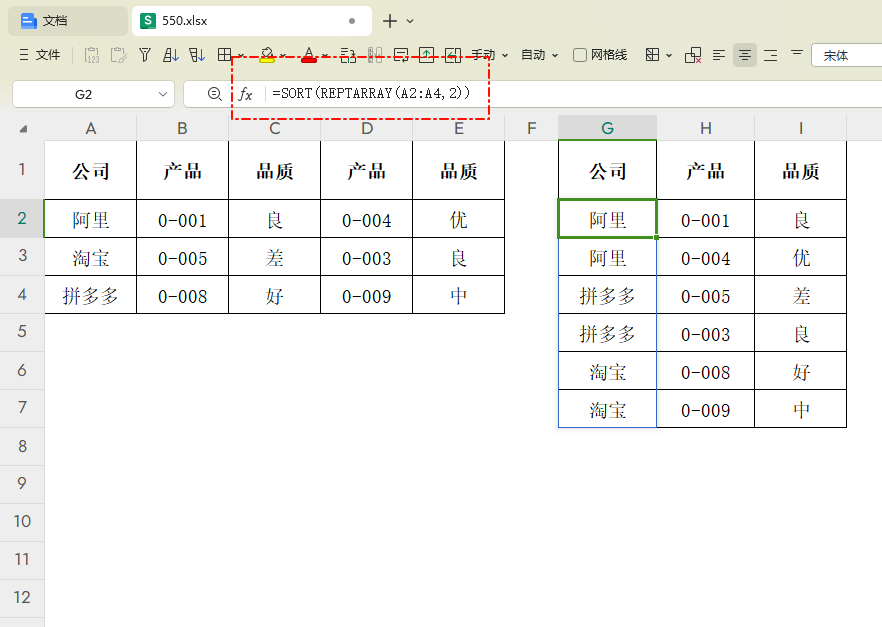Screen dimensions: 882x627
Task: Sort ascending with the A-down icon
Action: 170,55
